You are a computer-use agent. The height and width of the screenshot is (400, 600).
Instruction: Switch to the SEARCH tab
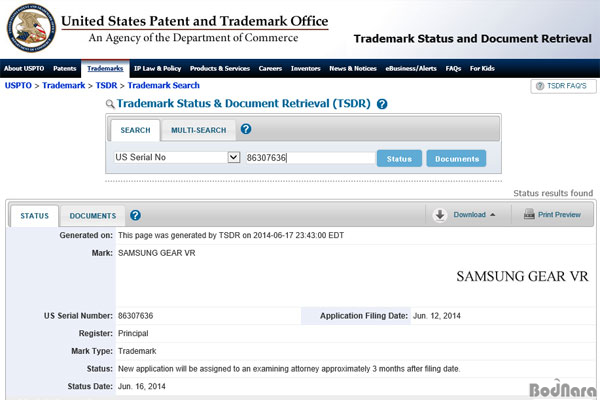[x=135, y=130]
